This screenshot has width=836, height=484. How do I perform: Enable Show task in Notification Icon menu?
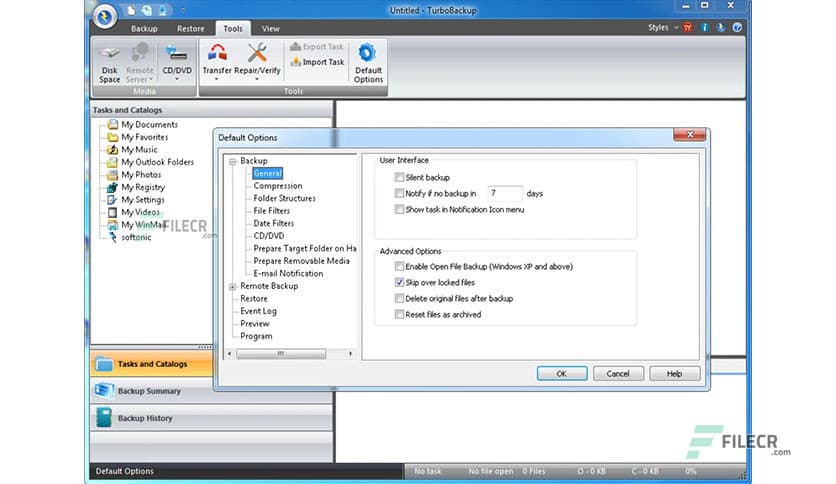click(x=399, y=209)
